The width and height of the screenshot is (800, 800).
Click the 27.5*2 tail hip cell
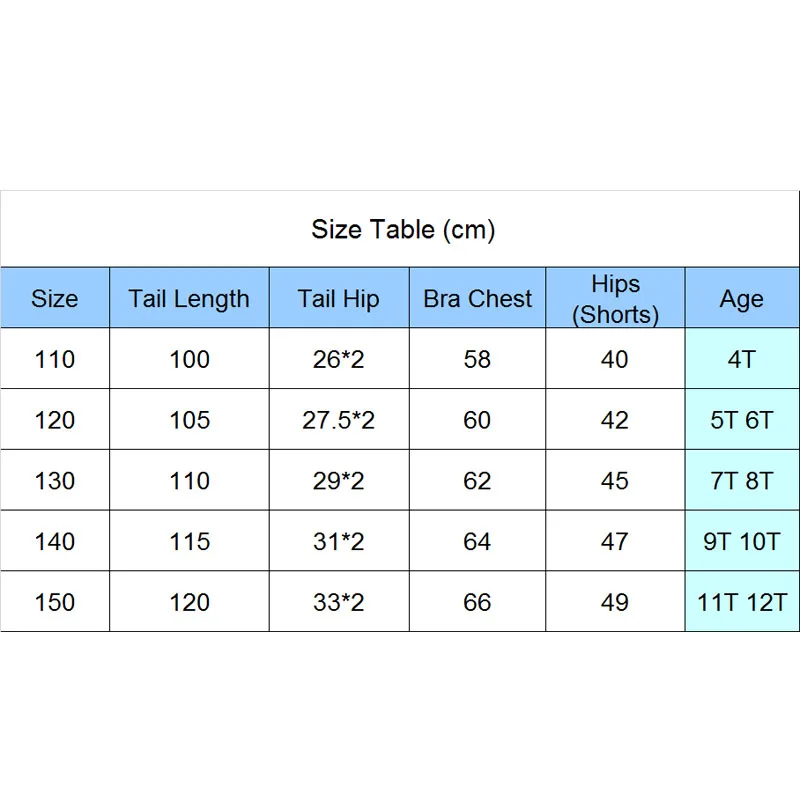tap(339, 419)
